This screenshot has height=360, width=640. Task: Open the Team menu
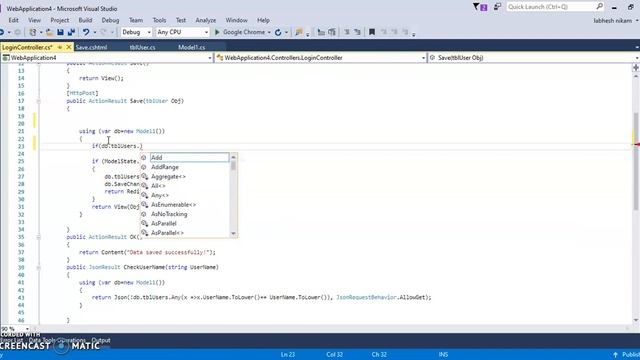[x=136, y=20]
